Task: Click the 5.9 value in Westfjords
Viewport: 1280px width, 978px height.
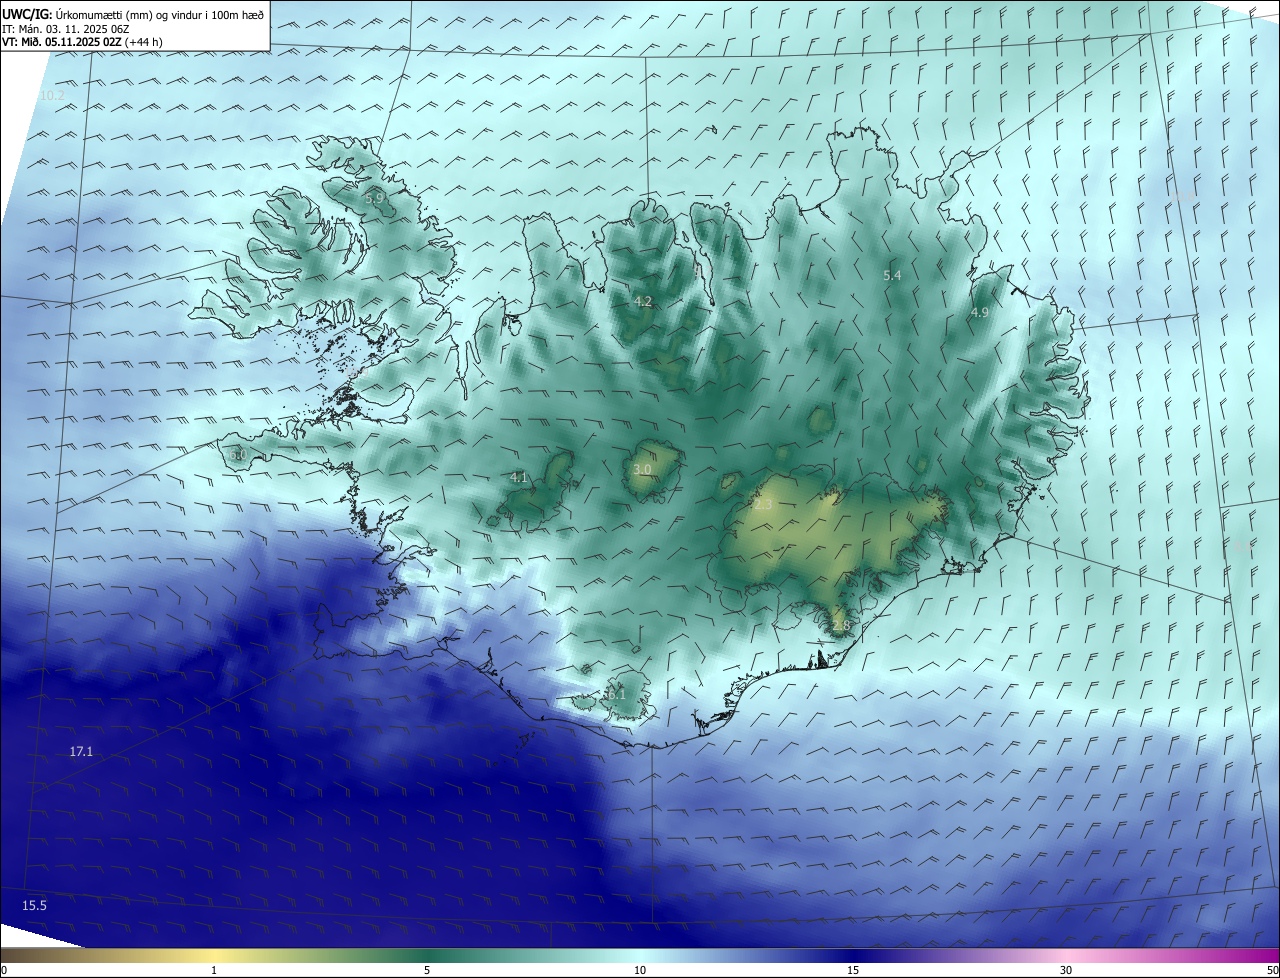Action: click(x=375, y=198)
